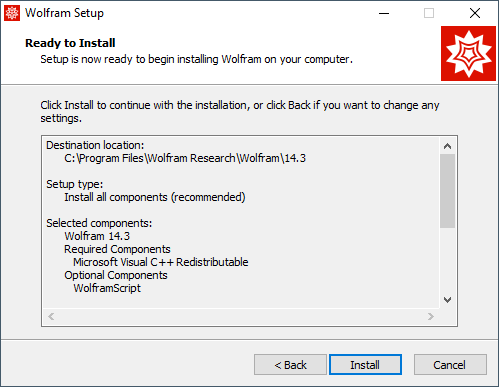Click the Install button
Screen dimensions: 499x387
365,365
